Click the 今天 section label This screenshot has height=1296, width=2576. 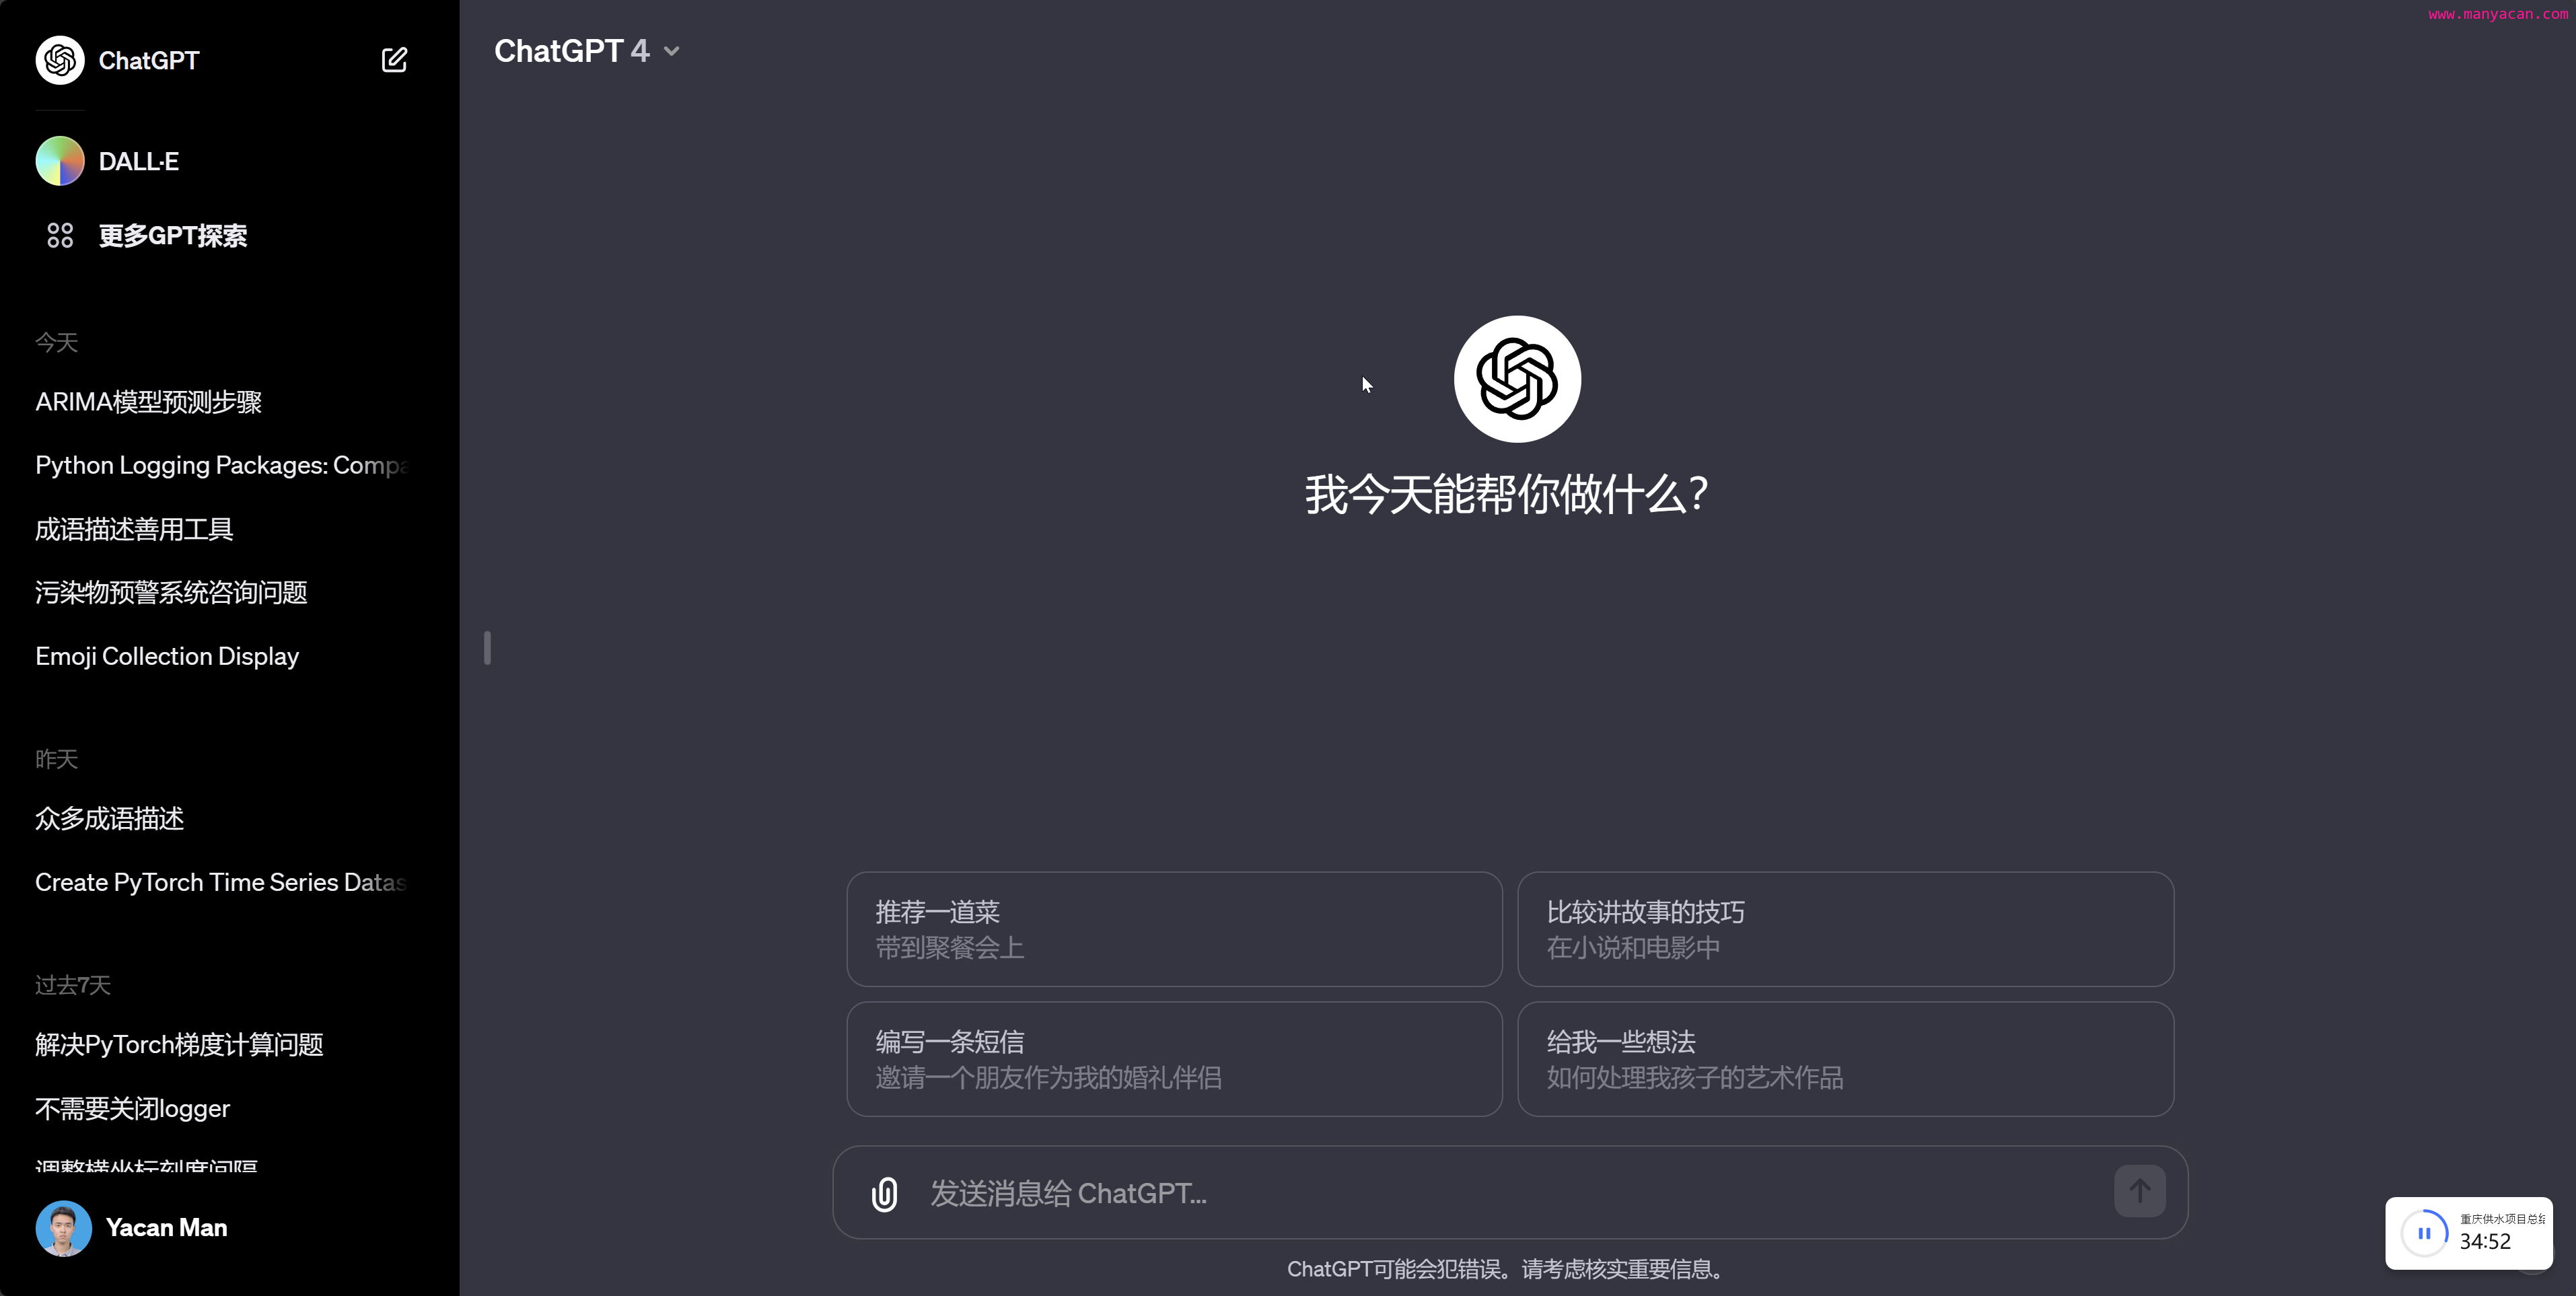point(57,343)
